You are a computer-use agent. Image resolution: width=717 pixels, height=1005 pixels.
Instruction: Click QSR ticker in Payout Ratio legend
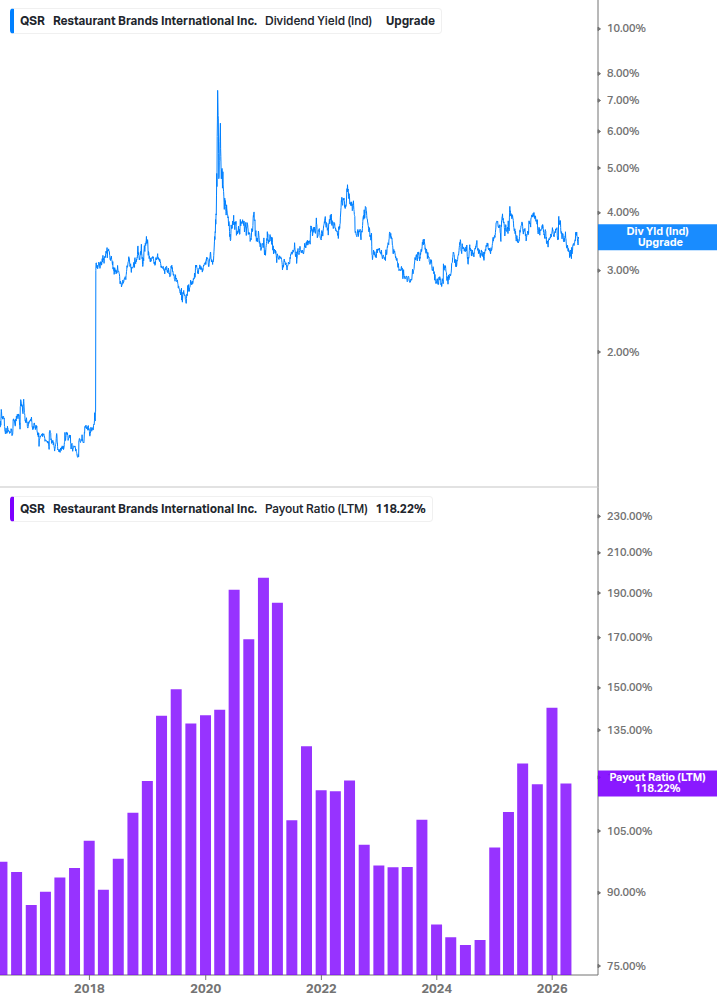pyautogui.click(x=33, y=509)
